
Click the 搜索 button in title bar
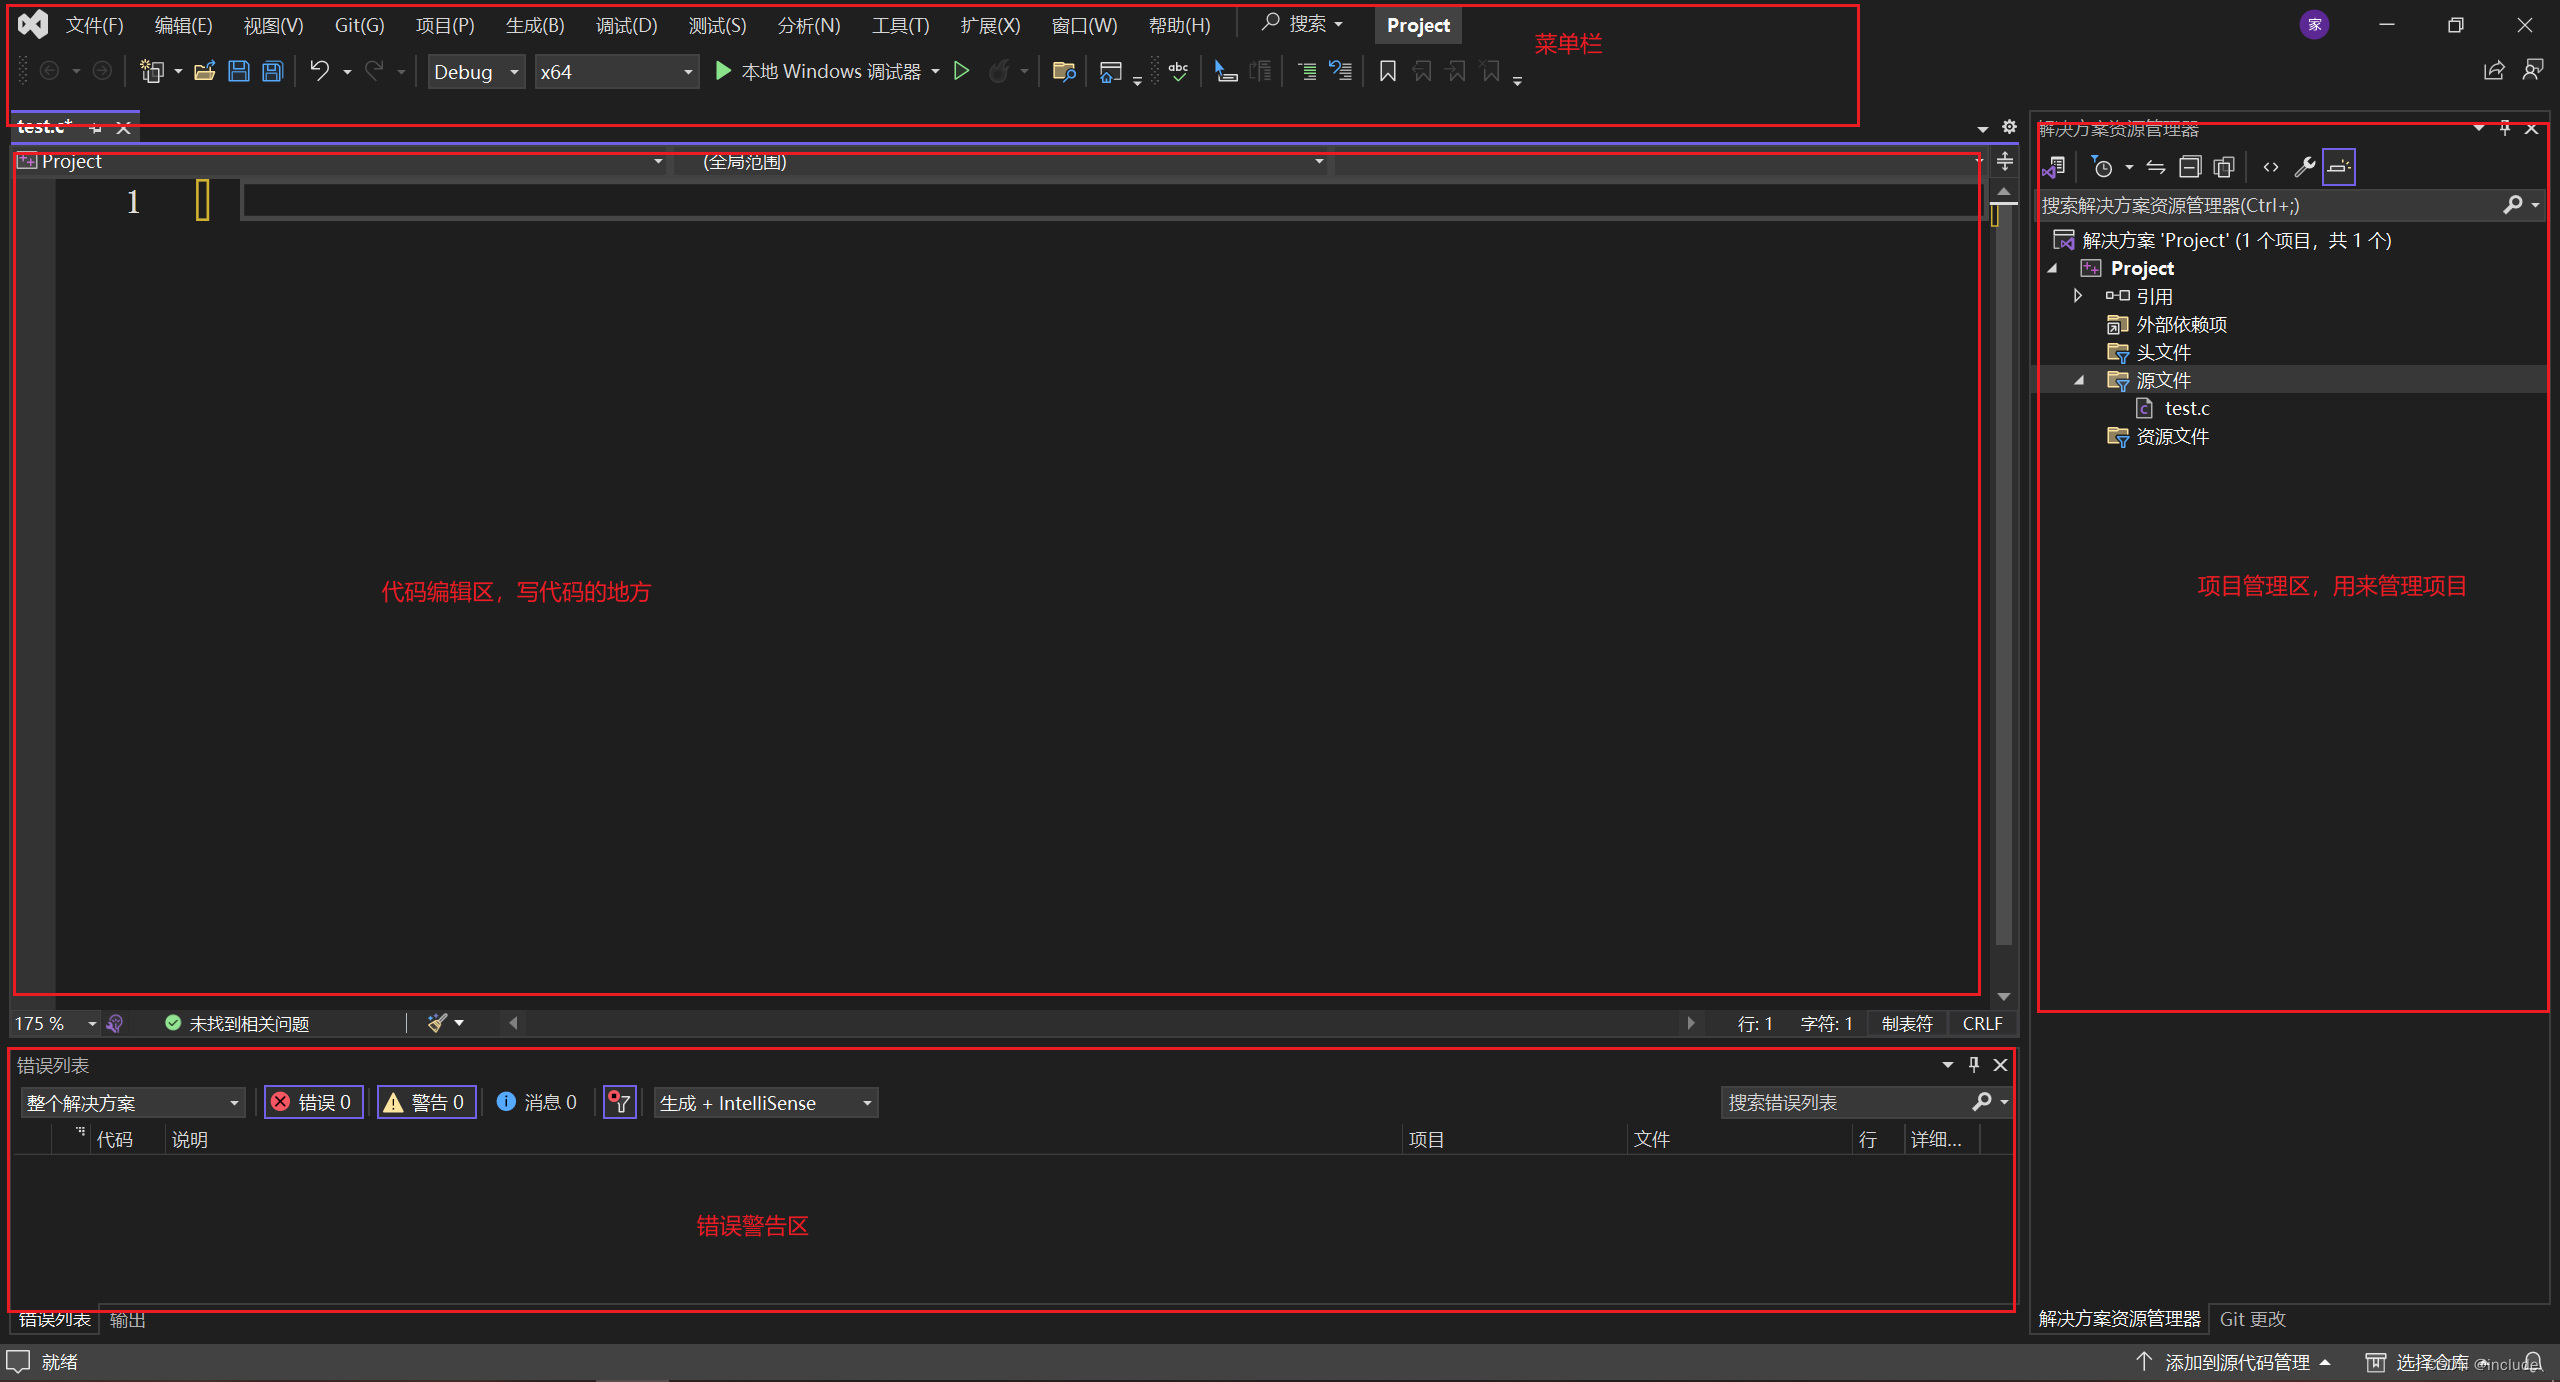tap(1302, 24)
